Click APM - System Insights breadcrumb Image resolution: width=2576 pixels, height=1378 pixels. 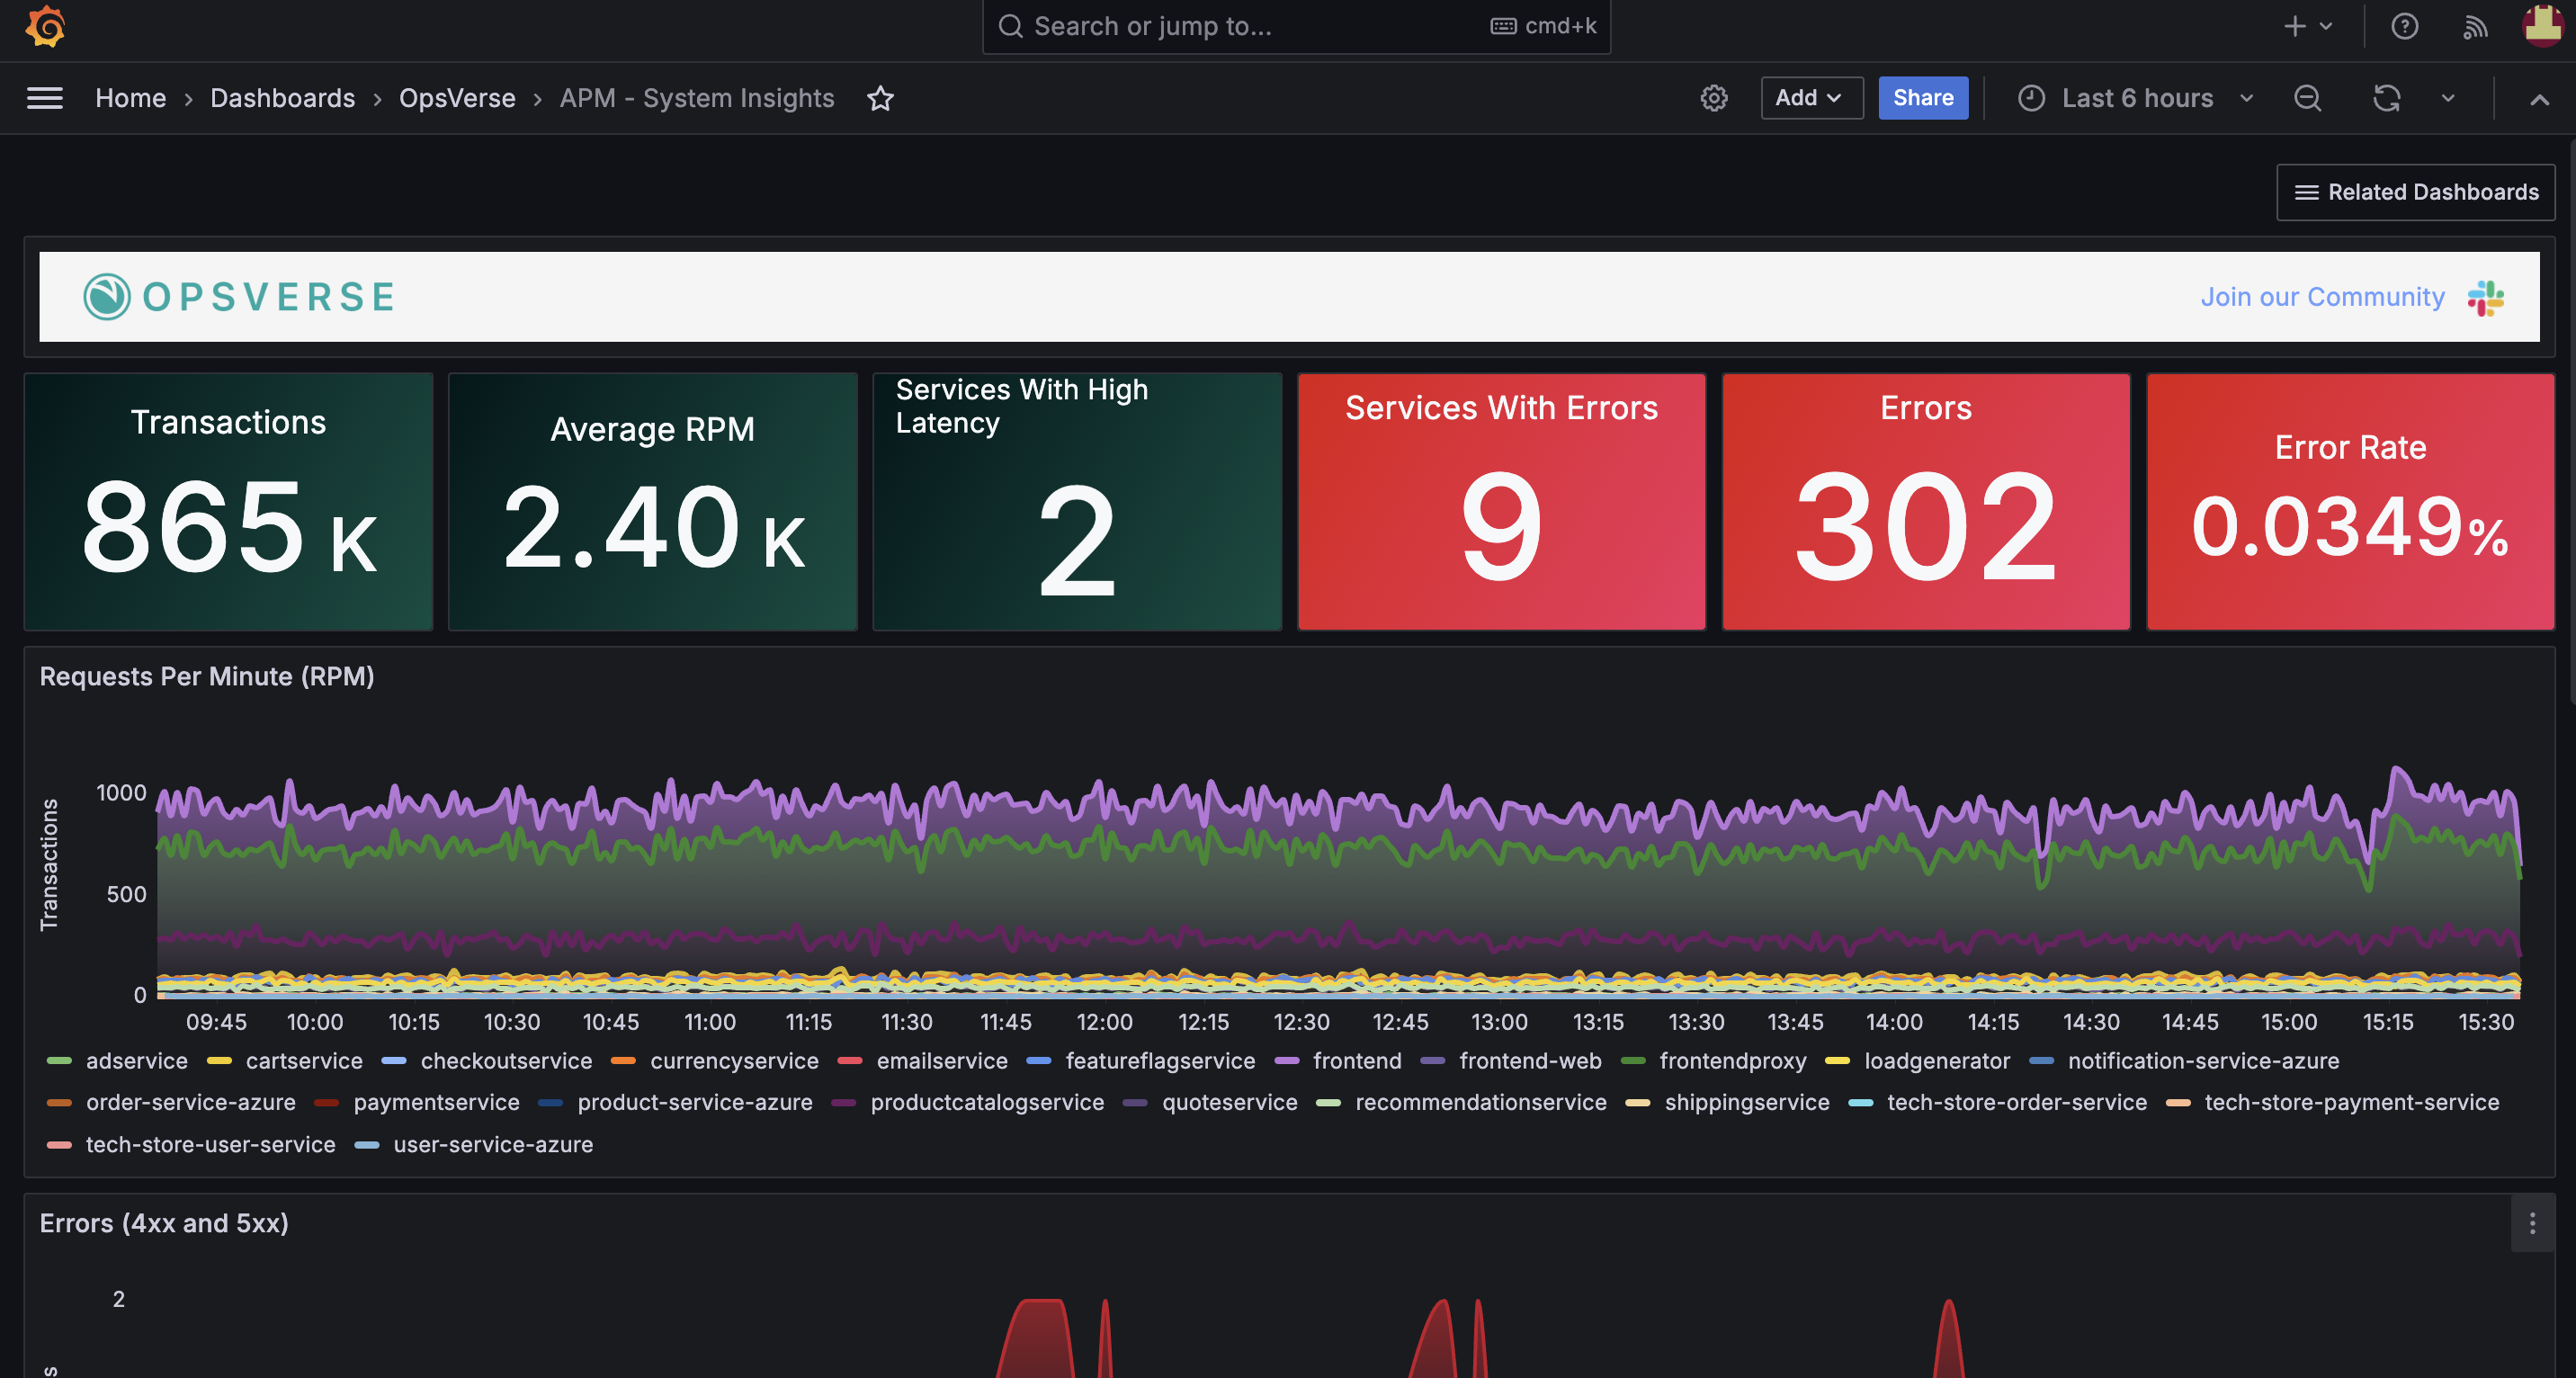pos(696,98)
